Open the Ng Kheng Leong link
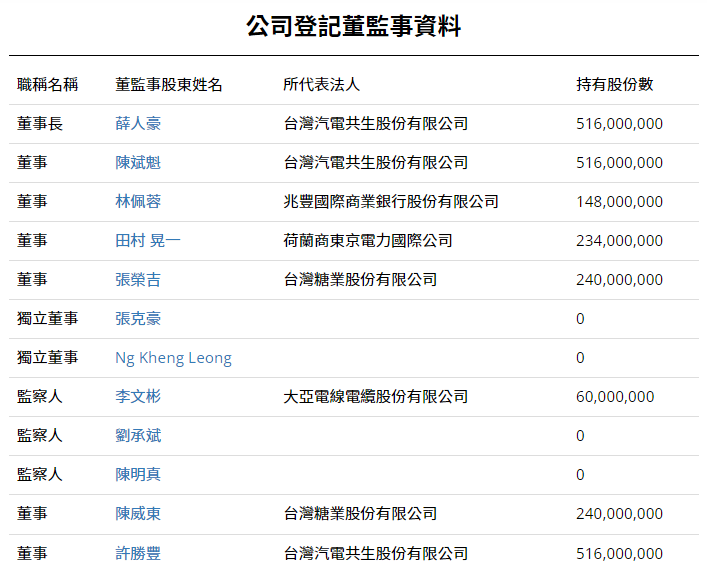This screenshot has height=574, width=707. point(173,358)
